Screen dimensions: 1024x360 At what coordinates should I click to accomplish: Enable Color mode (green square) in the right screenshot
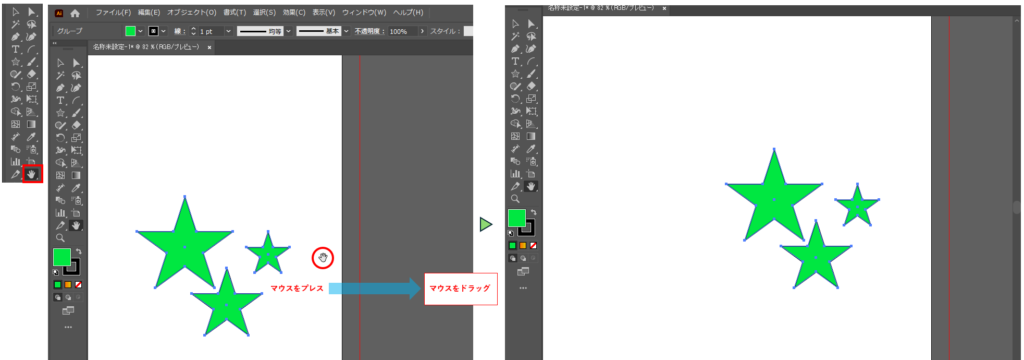(x=513, y=246)
